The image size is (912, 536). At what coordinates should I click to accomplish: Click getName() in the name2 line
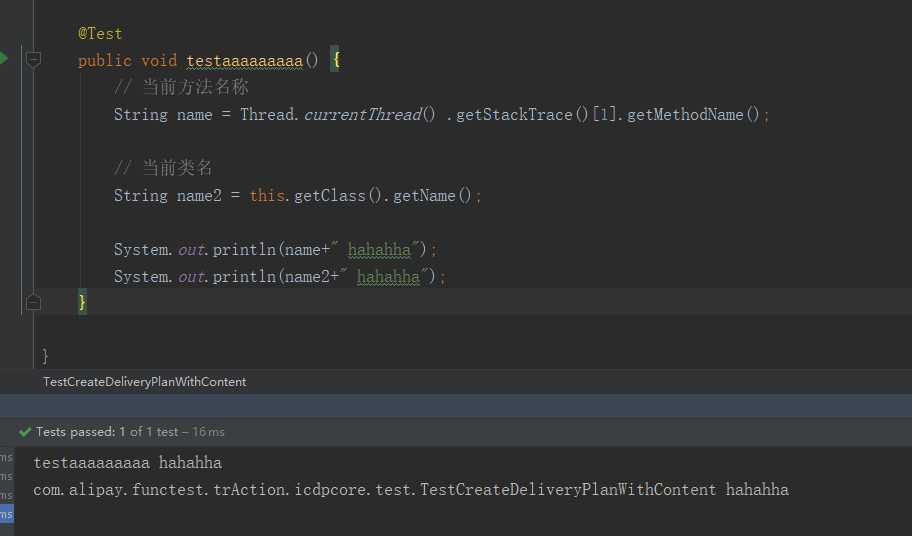click(x=432, y=195)
